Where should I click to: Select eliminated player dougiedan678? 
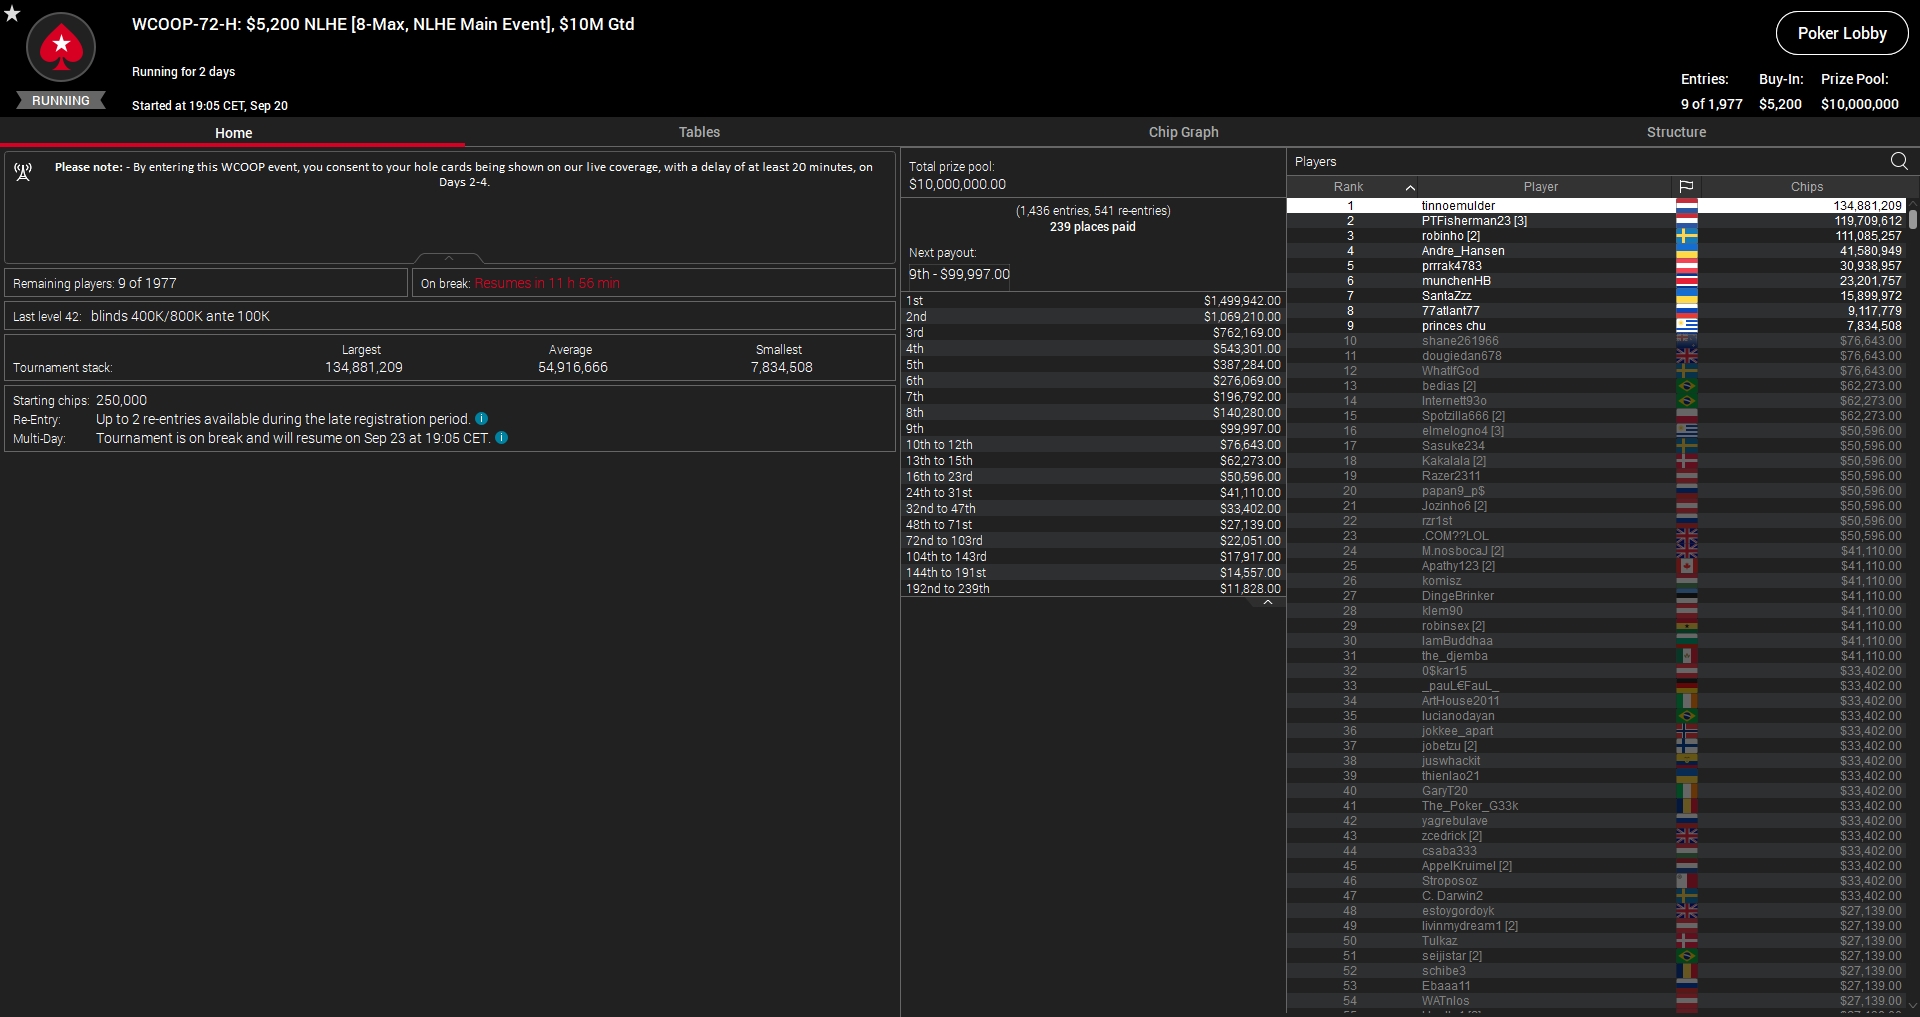1596,356
